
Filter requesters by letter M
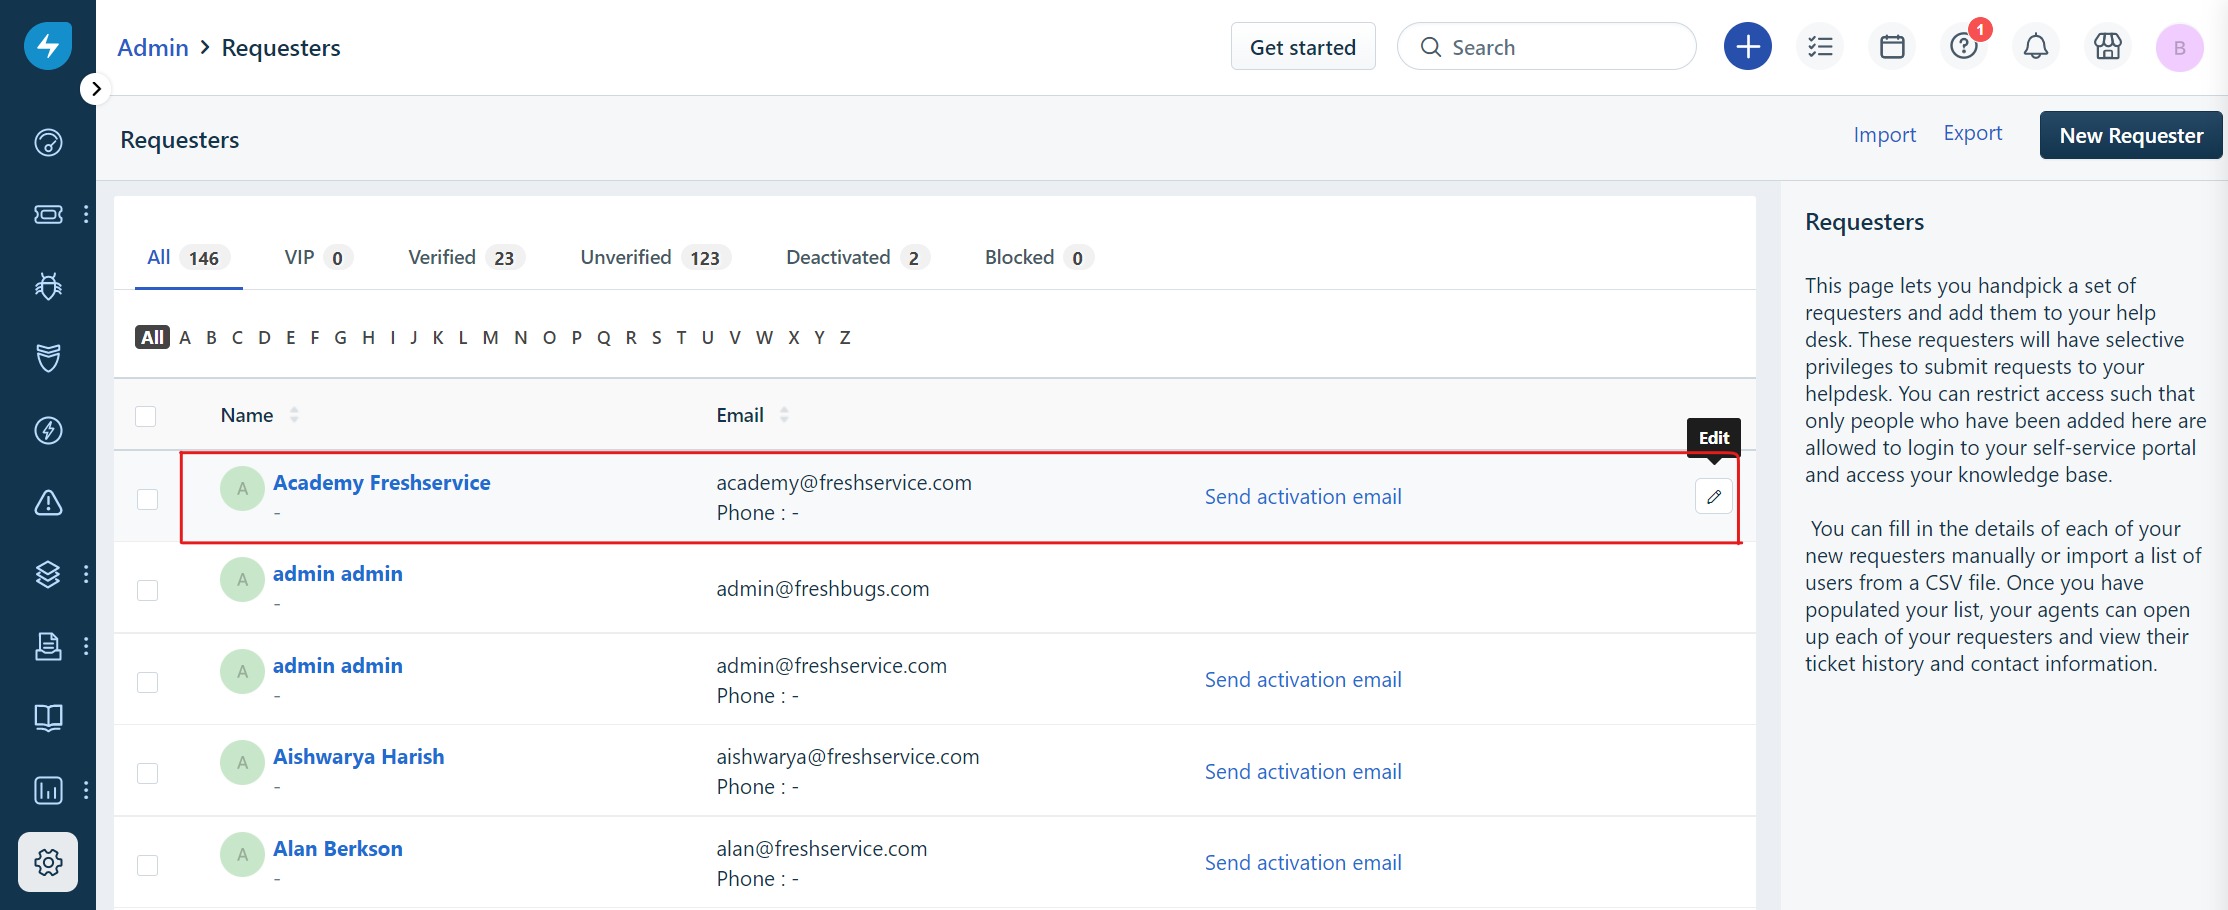coord(490,337)
